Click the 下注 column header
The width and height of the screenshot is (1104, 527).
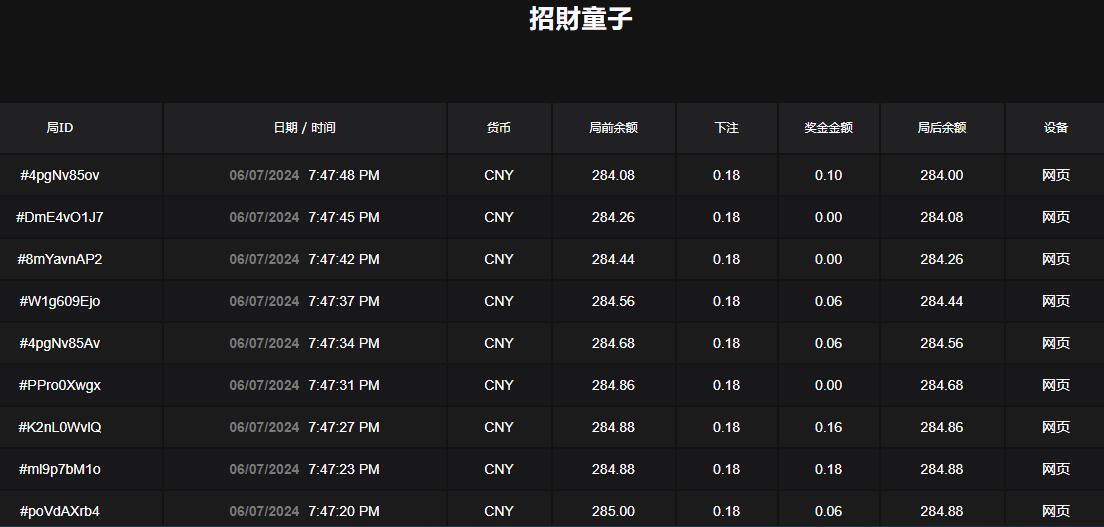(x=726, y=128)
